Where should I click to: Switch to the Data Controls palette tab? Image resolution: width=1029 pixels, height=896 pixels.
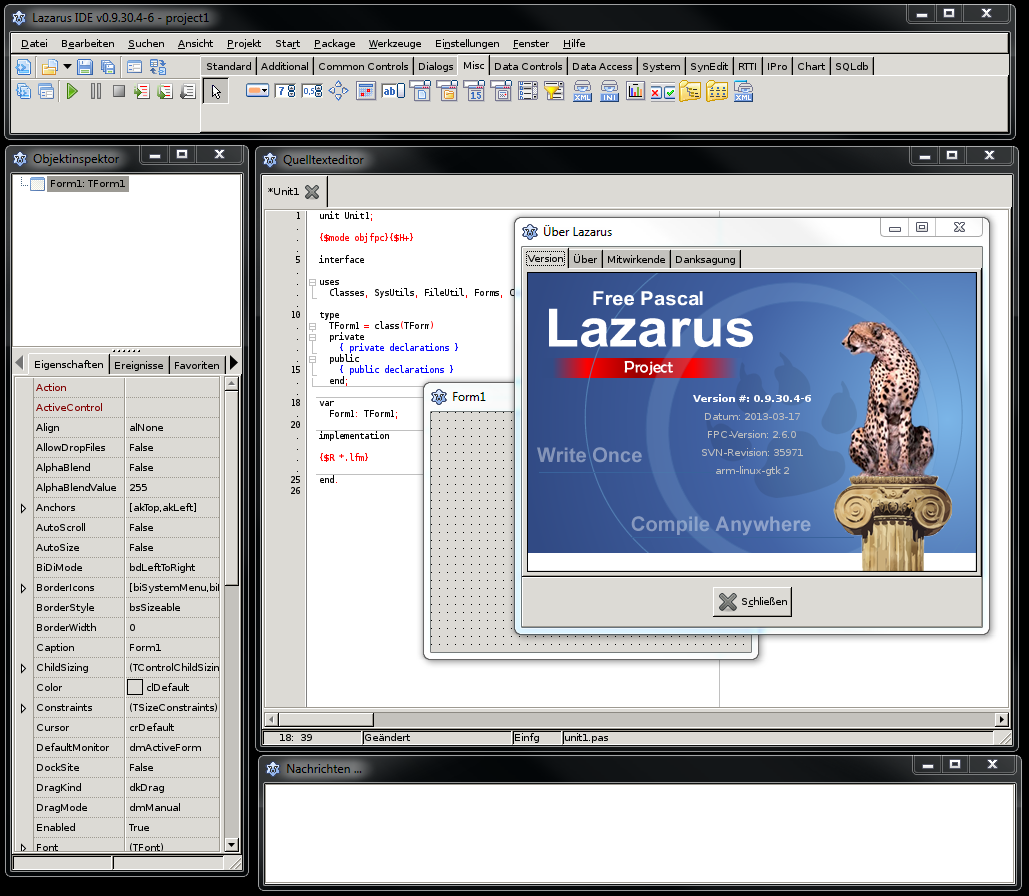point(528,66)
